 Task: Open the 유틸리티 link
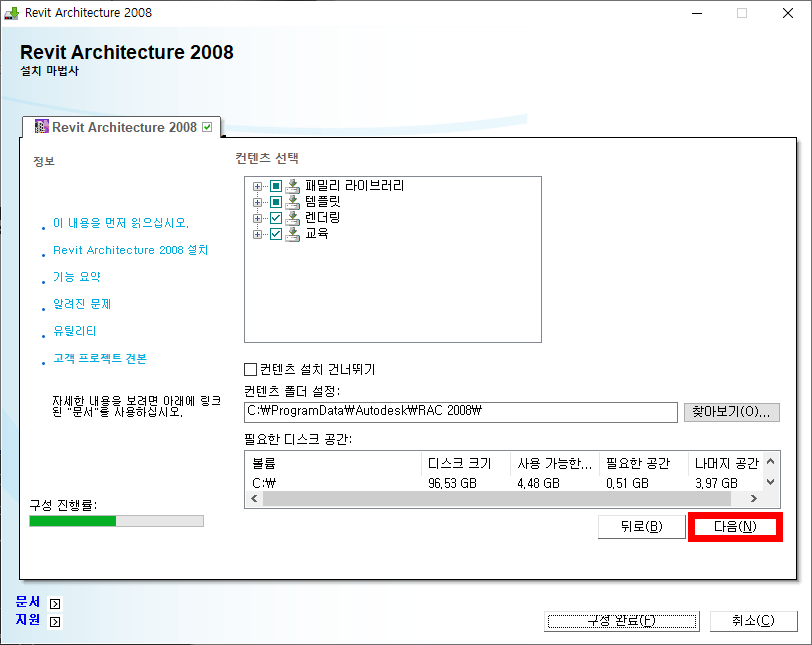pos(75,331)
